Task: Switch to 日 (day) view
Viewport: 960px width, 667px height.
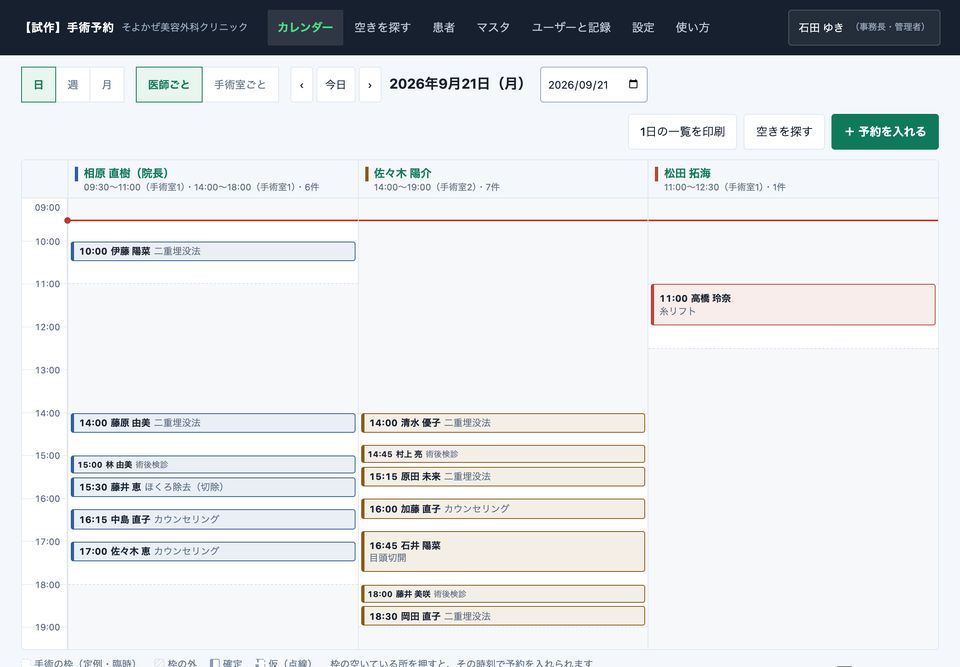Action: pyautogui.click(x=39, y=85)
